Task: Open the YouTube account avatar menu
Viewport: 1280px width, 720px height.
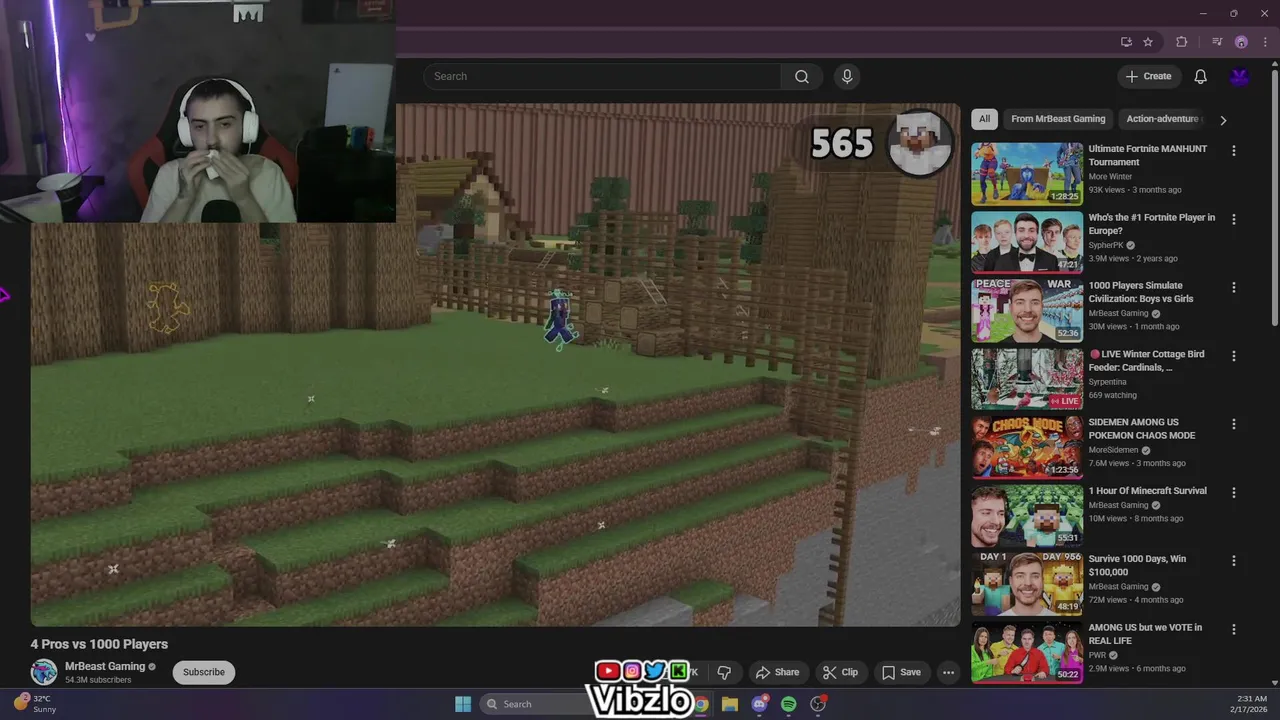Action: coord(1239,77)
